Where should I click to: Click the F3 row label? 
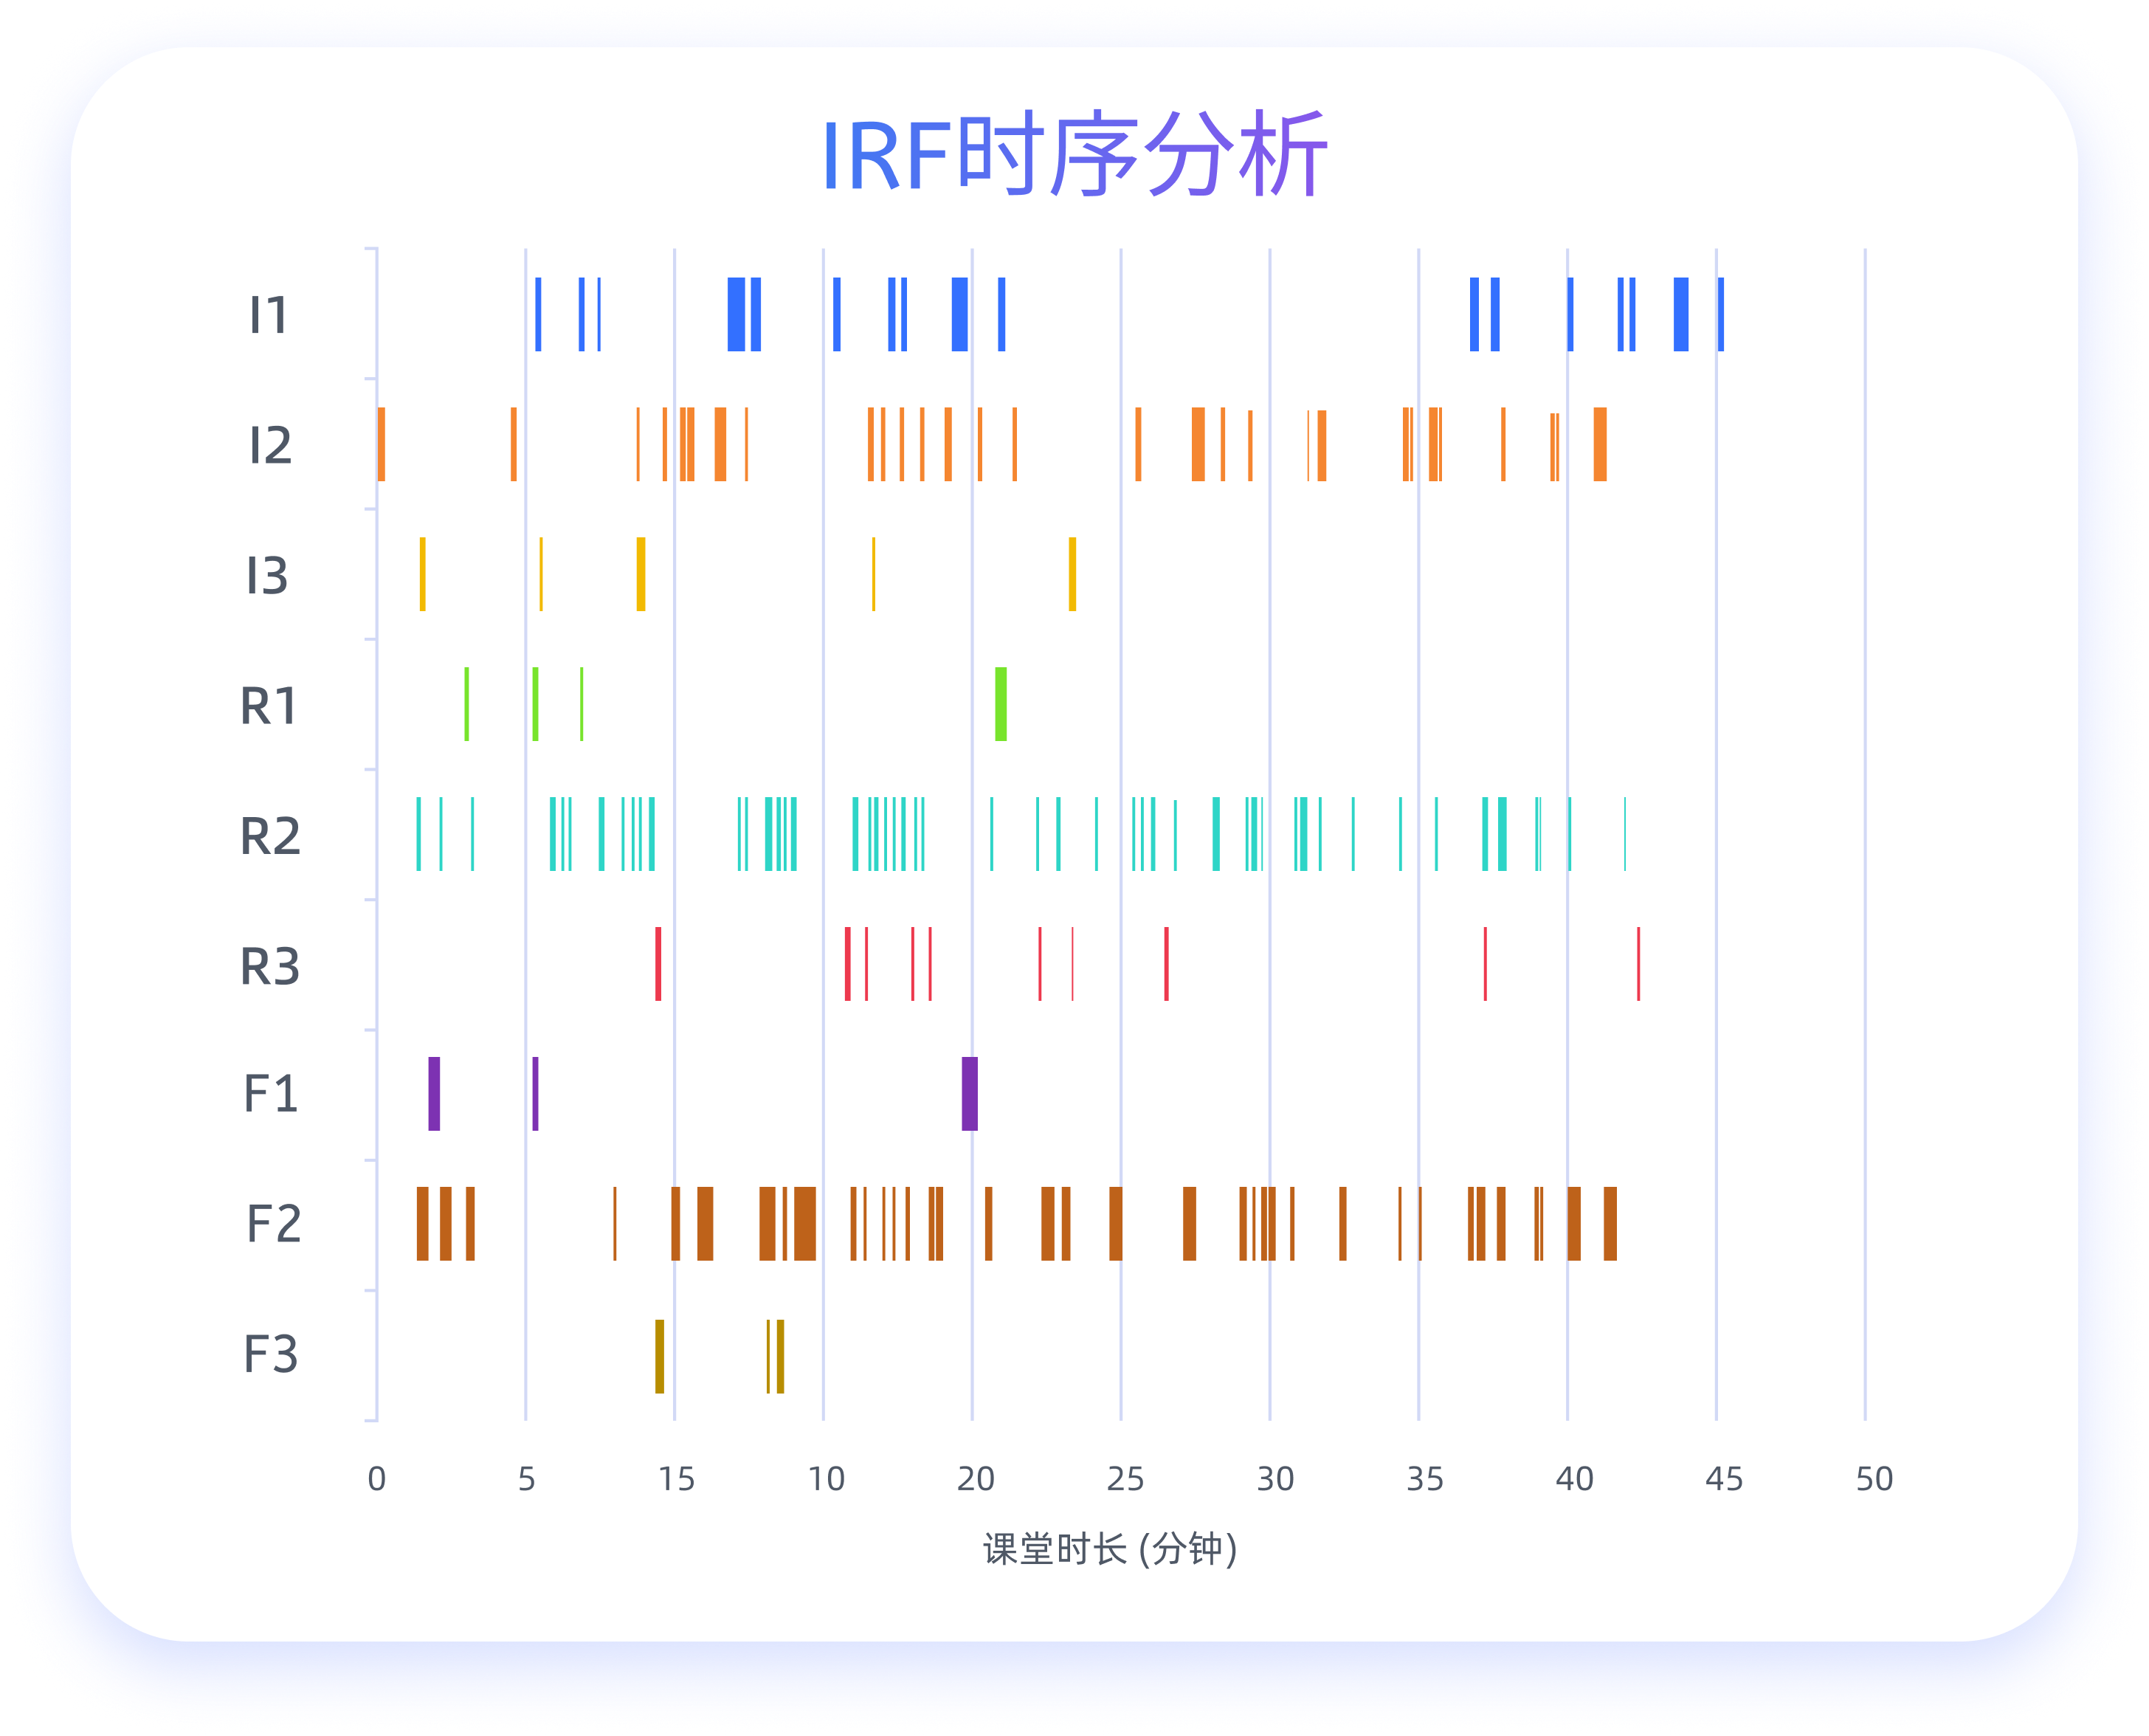(x=271, y=1354)
